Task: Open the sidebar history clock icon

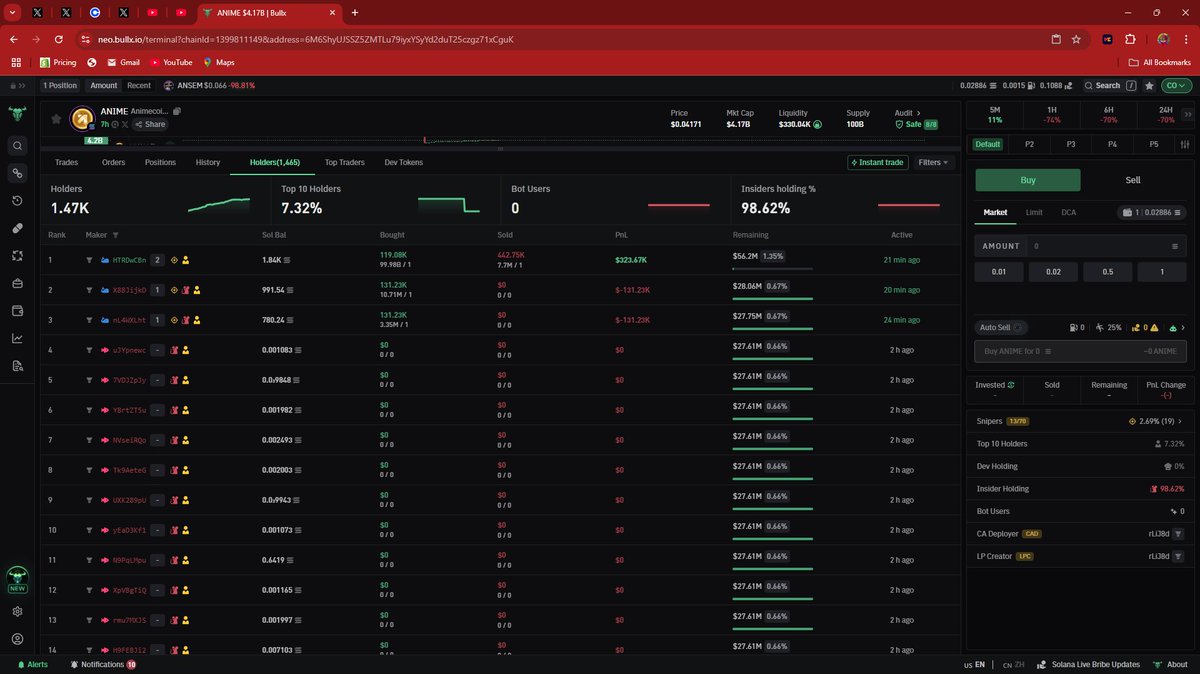Action: coord(17,201)
